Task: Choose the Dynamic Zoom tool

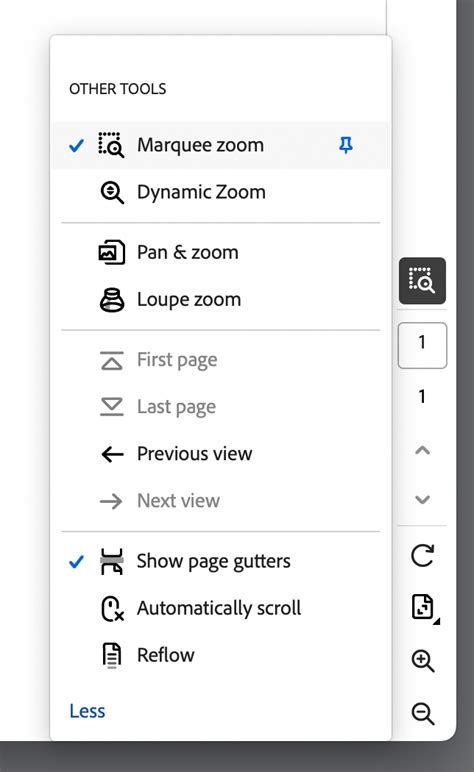Action: coord(221,192)
